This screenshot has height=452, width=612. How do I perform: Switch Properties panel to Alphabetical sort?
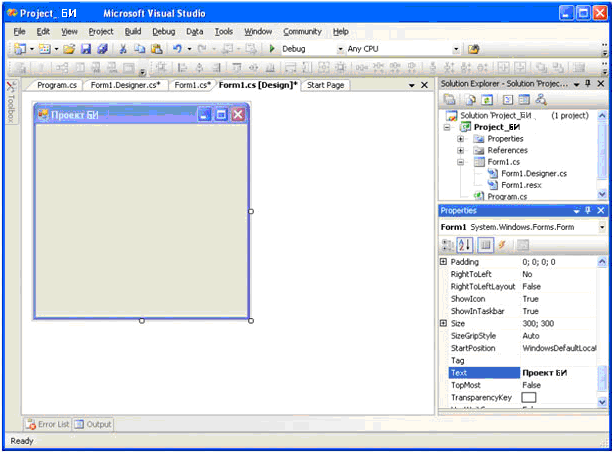(x=464, y=245)
